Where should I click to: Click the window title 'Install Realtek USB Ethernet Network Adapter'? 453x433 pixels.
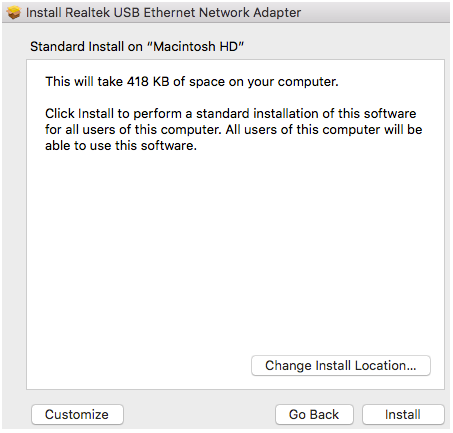pos(163,13)
